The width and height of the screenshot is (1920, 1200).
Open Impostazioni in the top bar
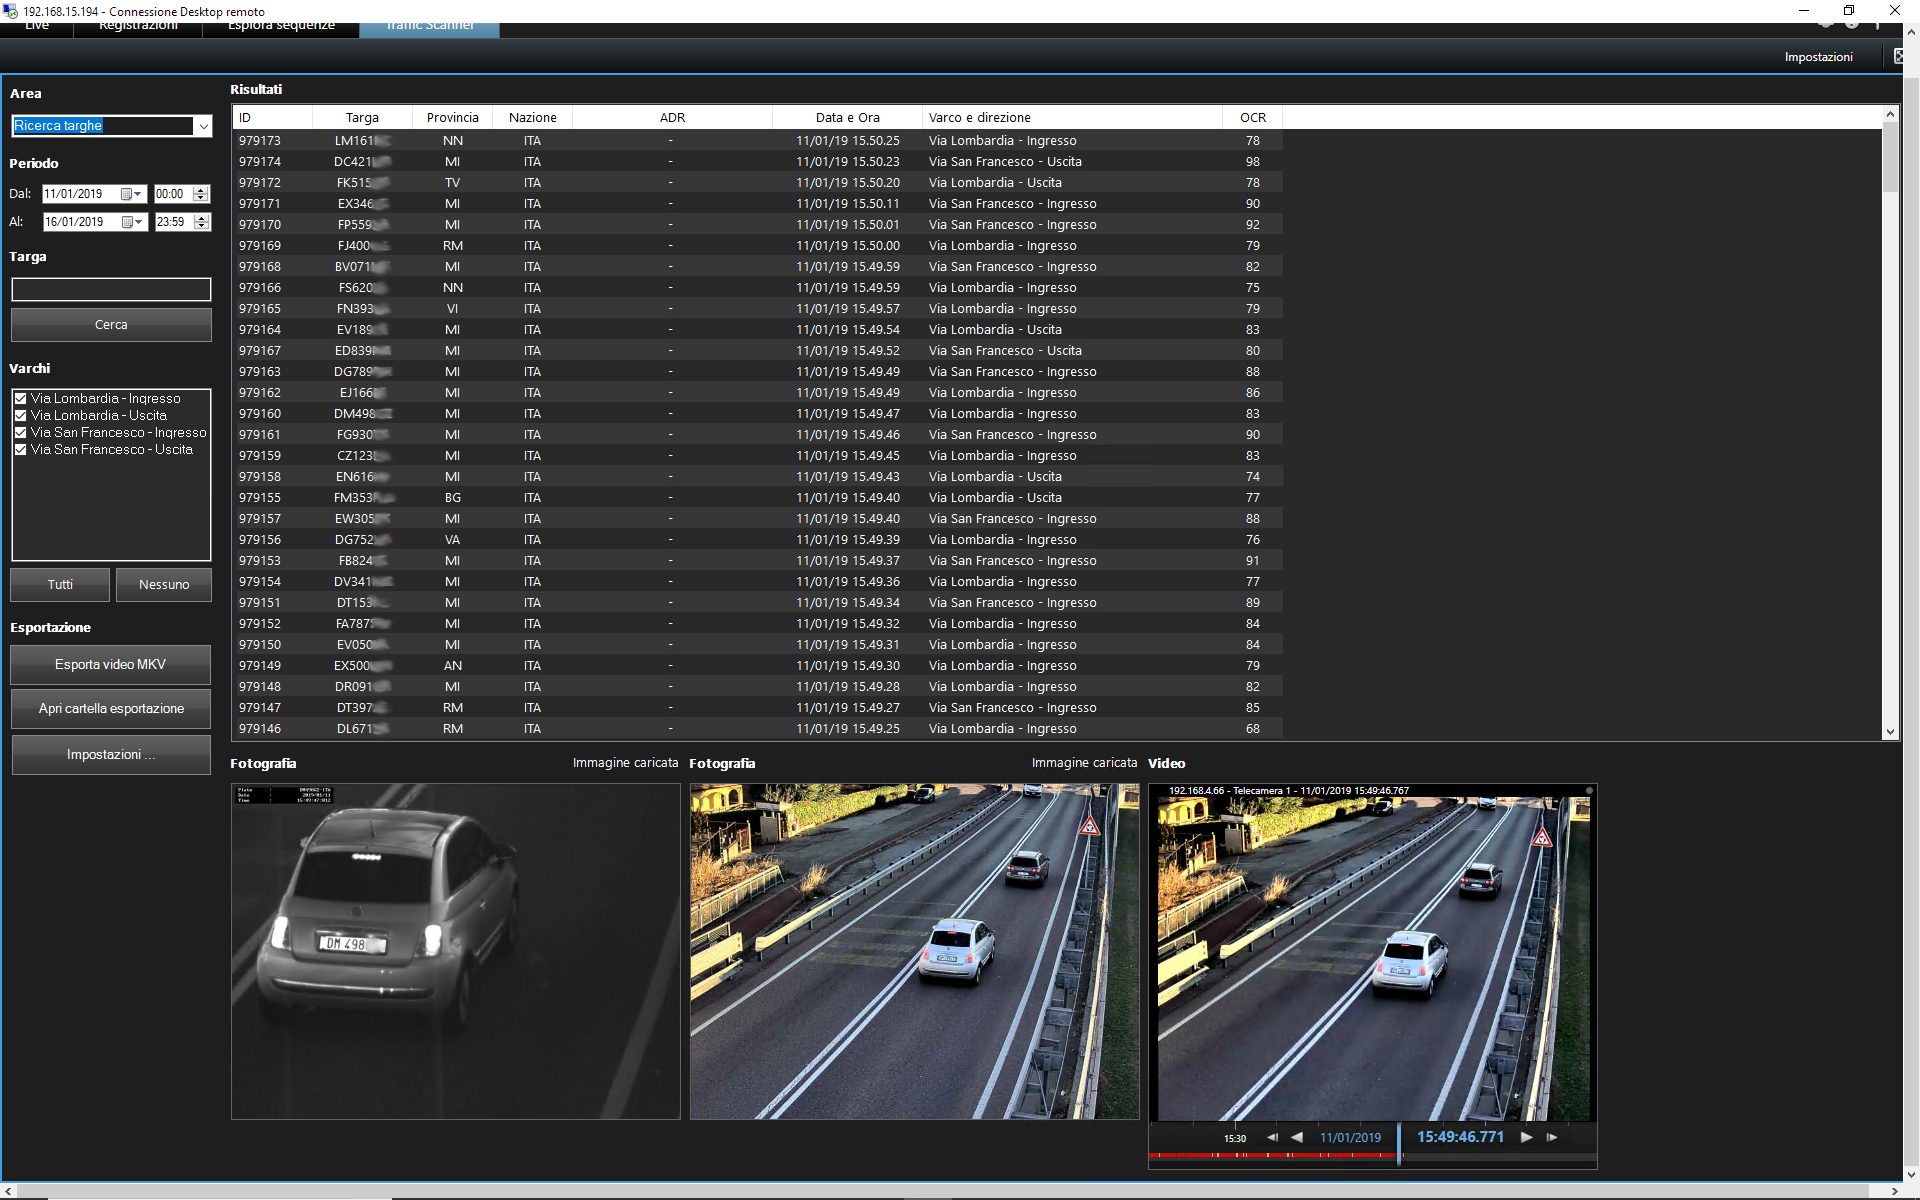(1818, 57)
